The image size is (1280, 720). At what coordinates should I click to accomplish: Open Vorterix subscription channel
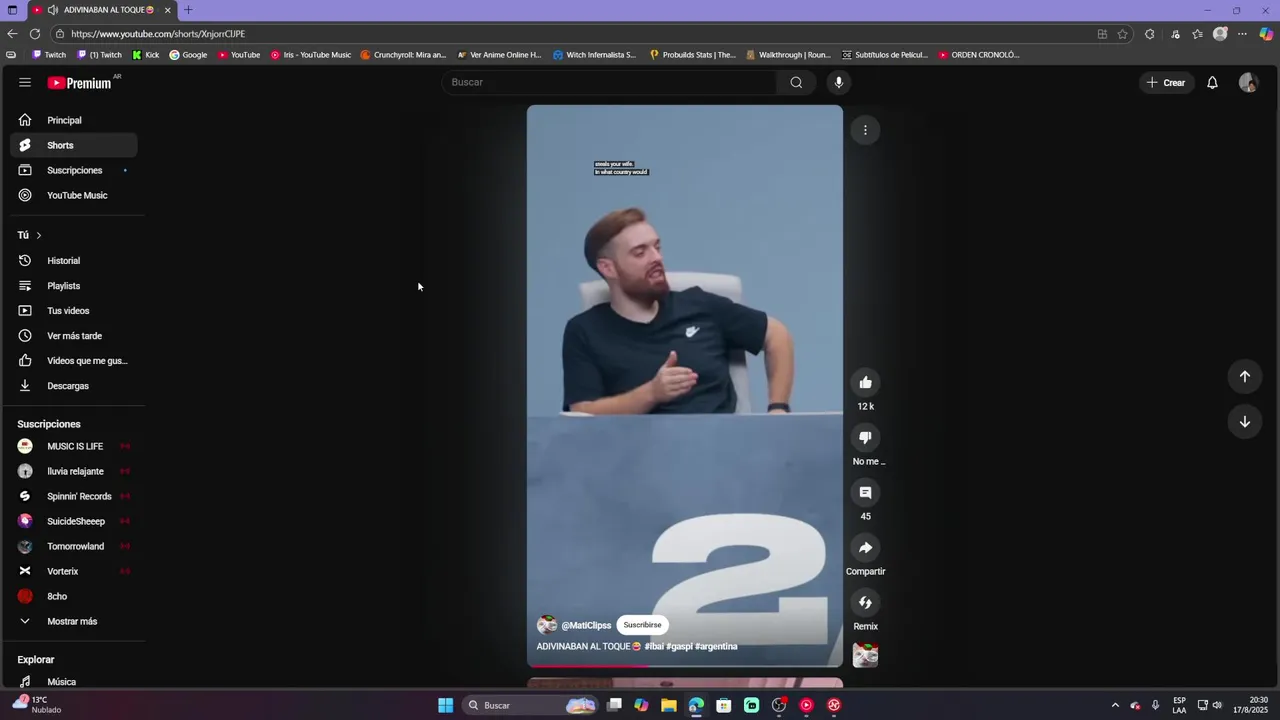pyautogui.click(x=74, y=571)
